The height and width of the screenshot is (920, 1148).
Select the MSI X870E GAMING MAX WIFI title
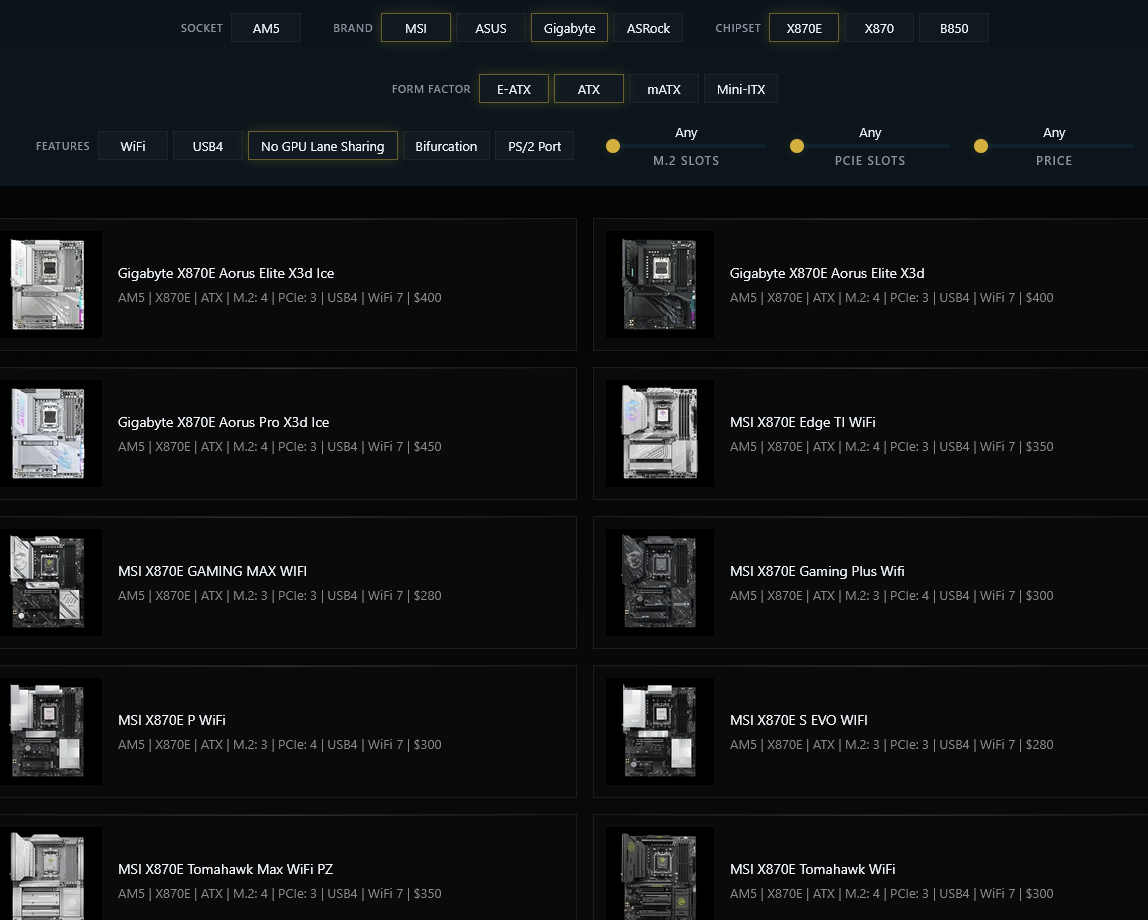(212, 571)
